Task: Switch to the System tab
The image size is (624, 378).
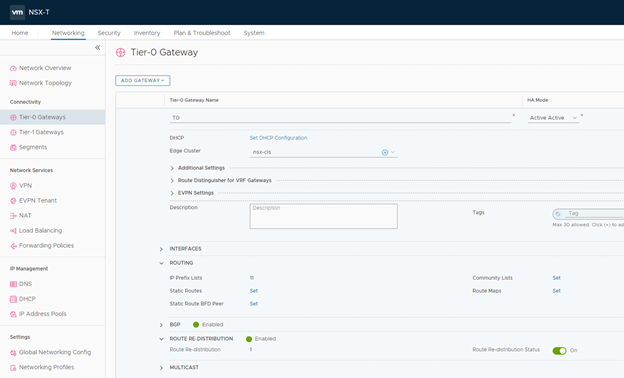Action: pyautogui.click(x=254, y=33)
